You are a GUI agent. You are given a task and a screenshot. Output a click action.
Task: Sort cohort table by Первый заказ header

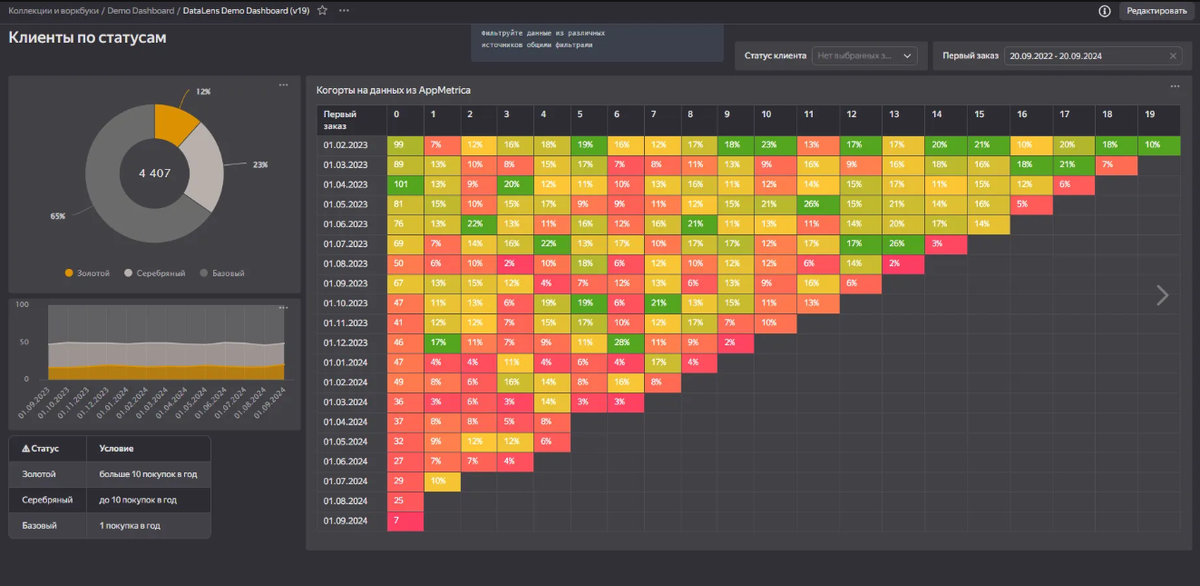pyautogui.click(x=339, y=120)
